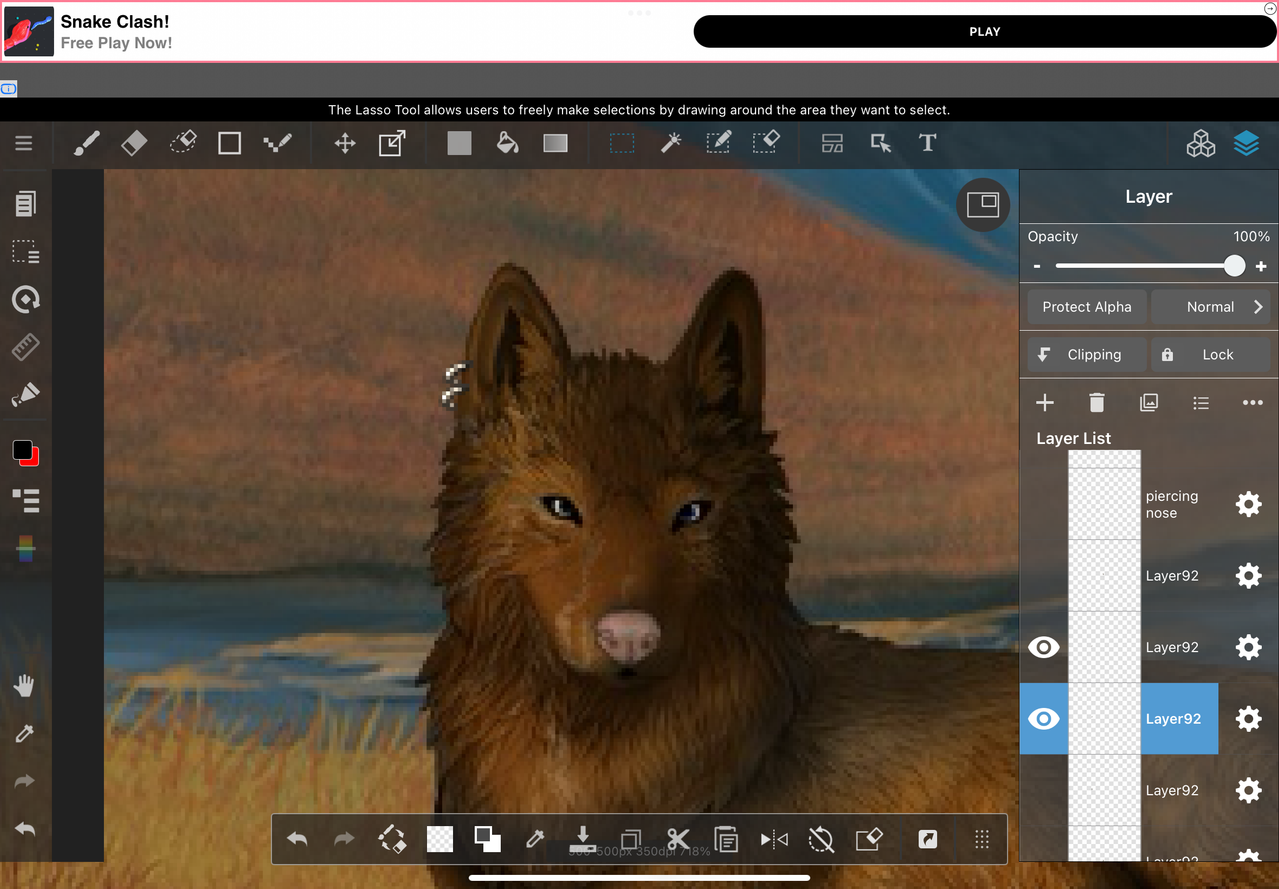Open settings for piercing nose layer
The width and height of the screenshot is (1279, 889).
click(1248, 504)
